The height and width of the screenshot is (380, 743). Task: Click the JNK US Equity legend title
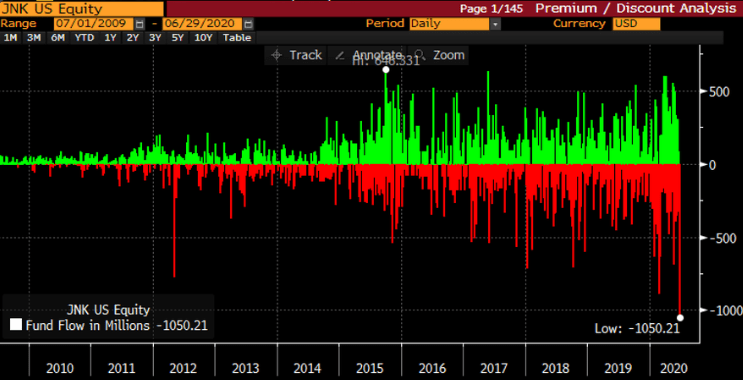(x=109, y=310)
